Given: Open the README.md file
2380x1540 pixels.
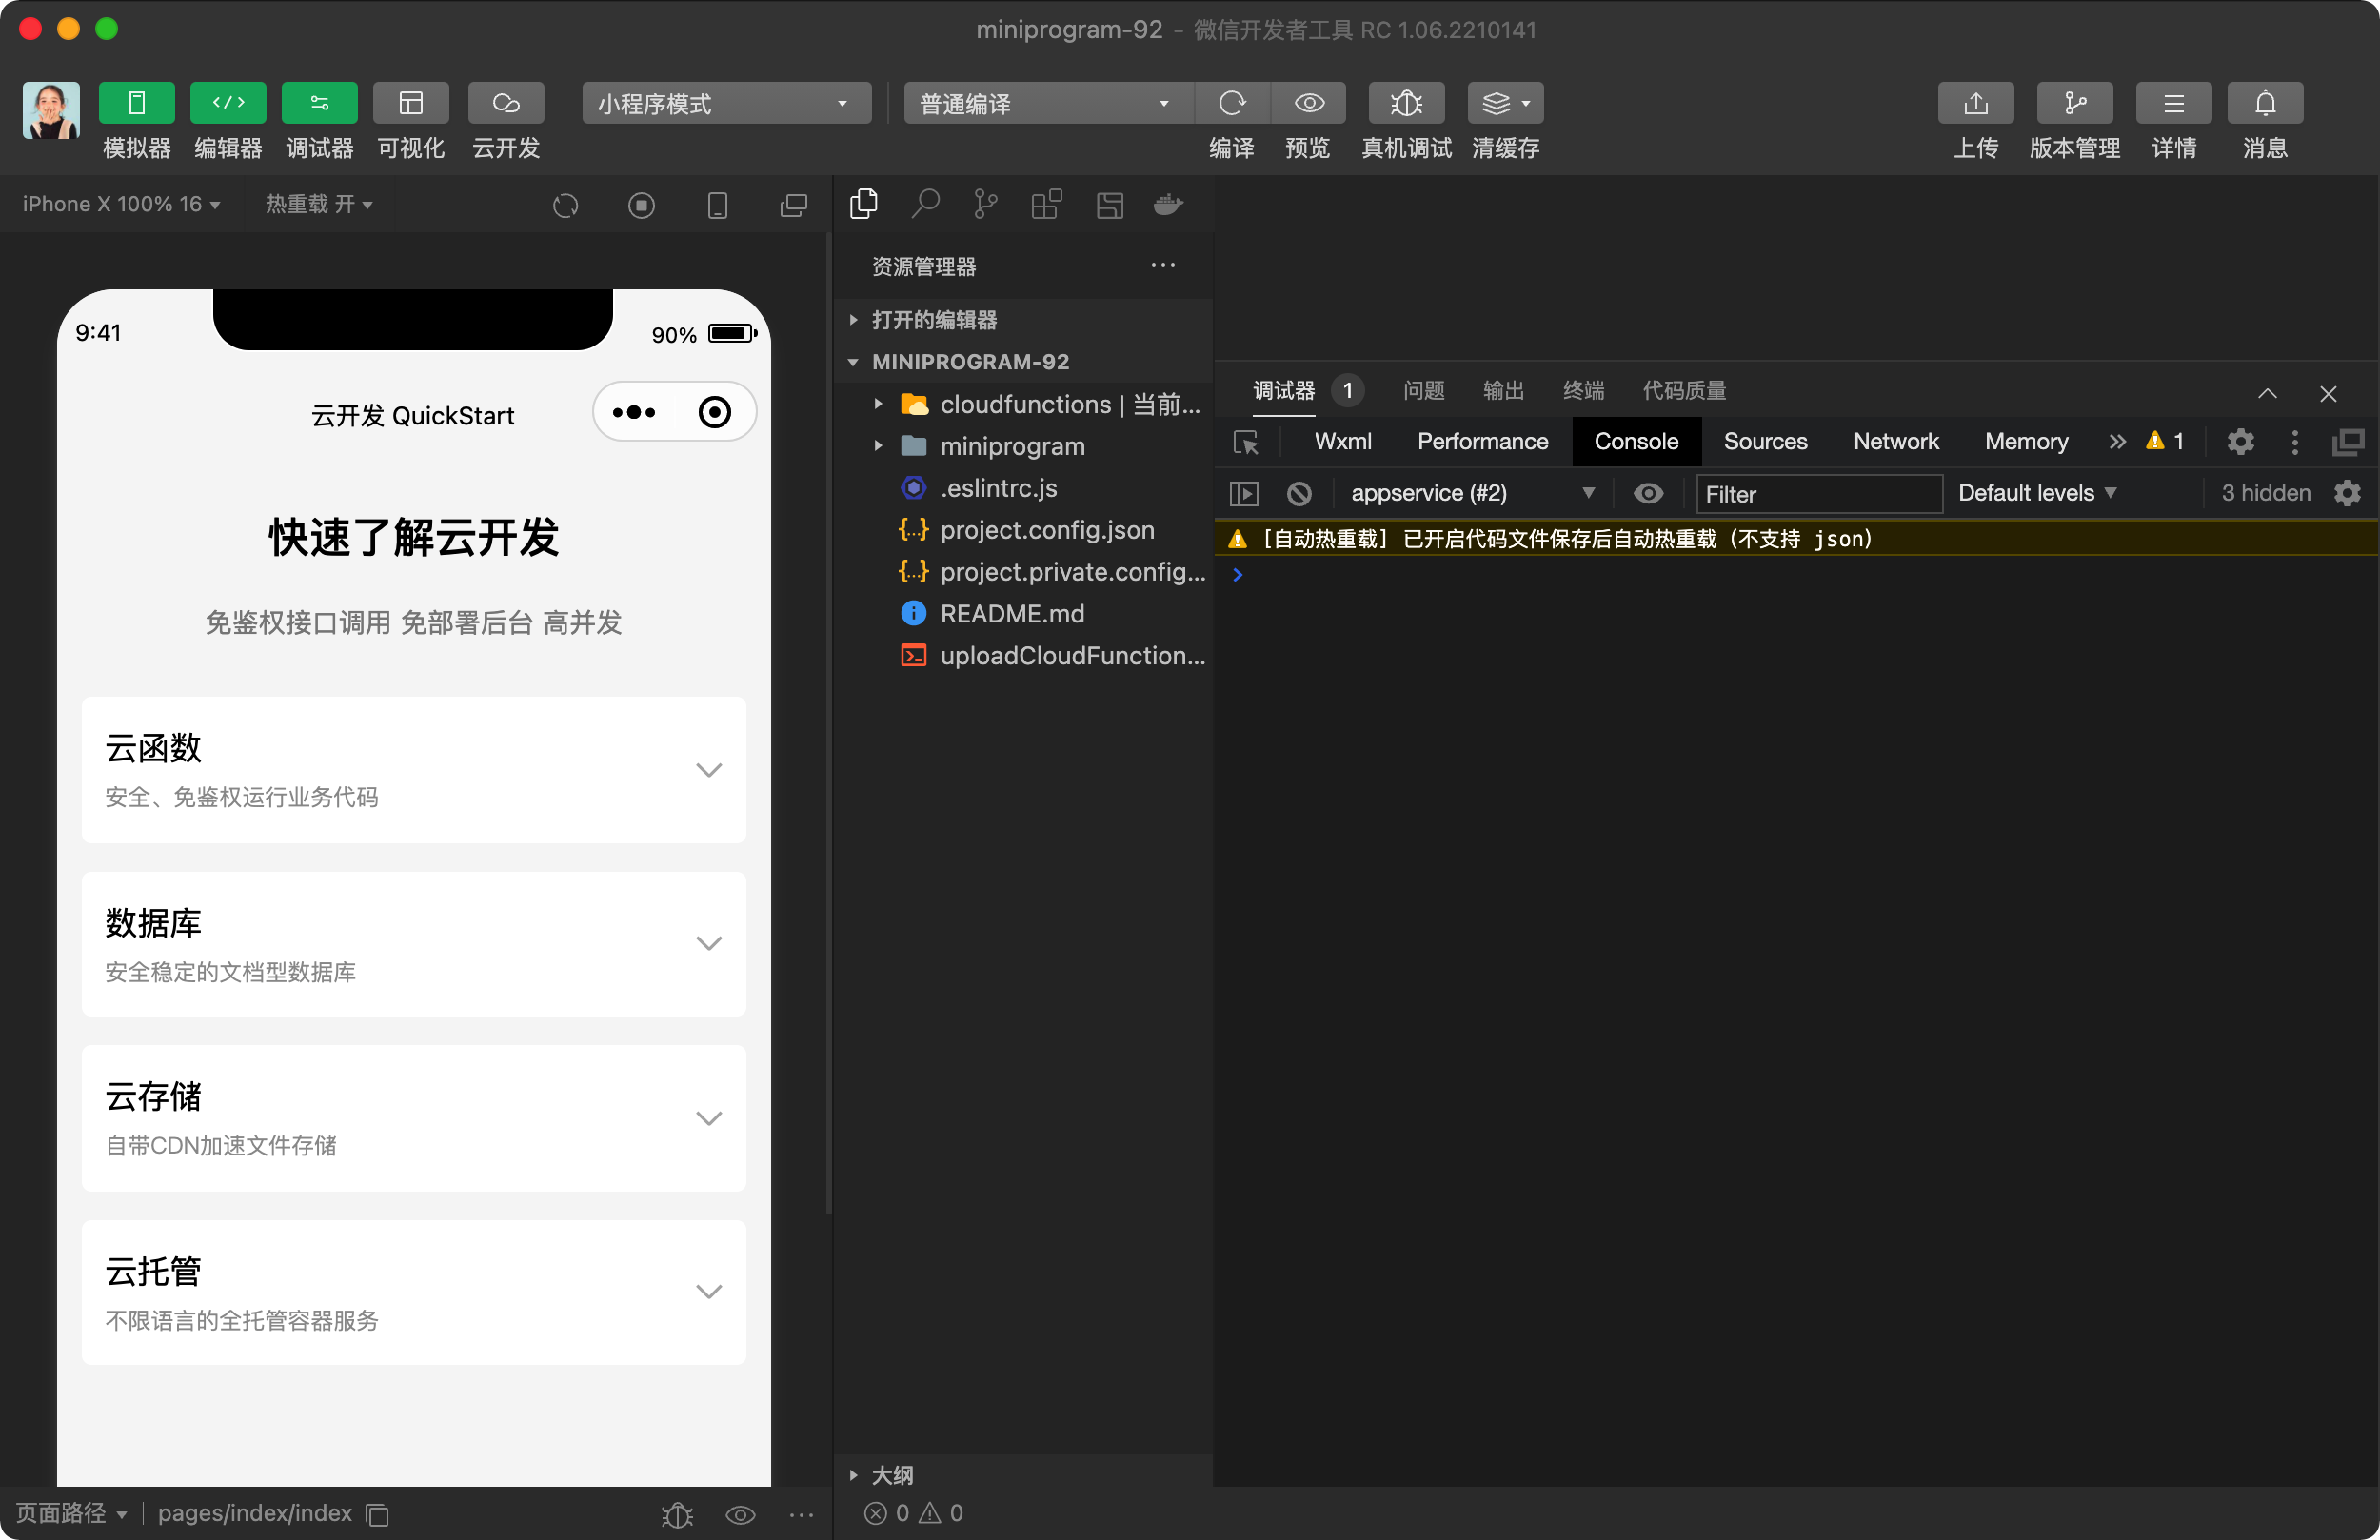Looking at the screenshot, I should click(1011, 614).
